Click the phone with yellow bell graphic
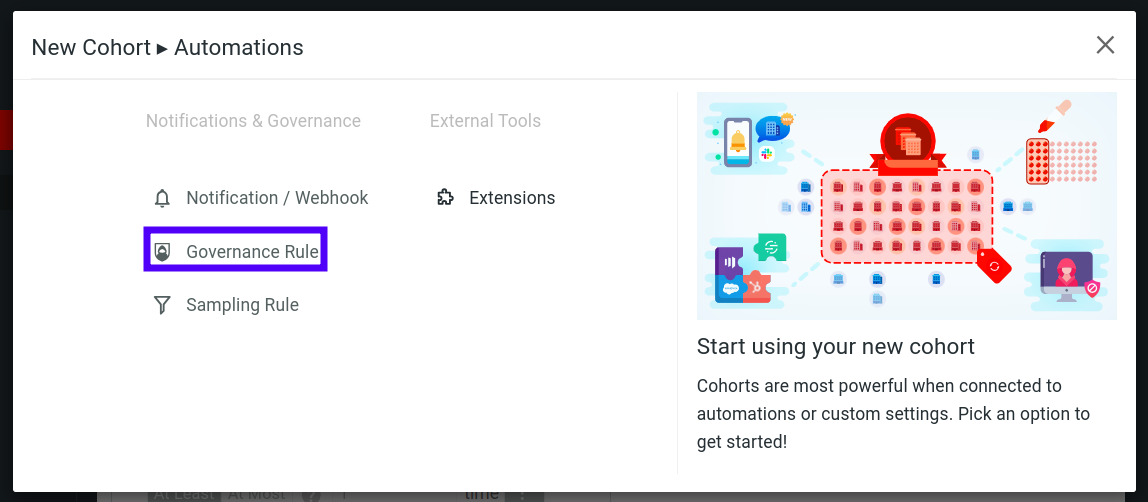1148x502 pixels. 737,142
